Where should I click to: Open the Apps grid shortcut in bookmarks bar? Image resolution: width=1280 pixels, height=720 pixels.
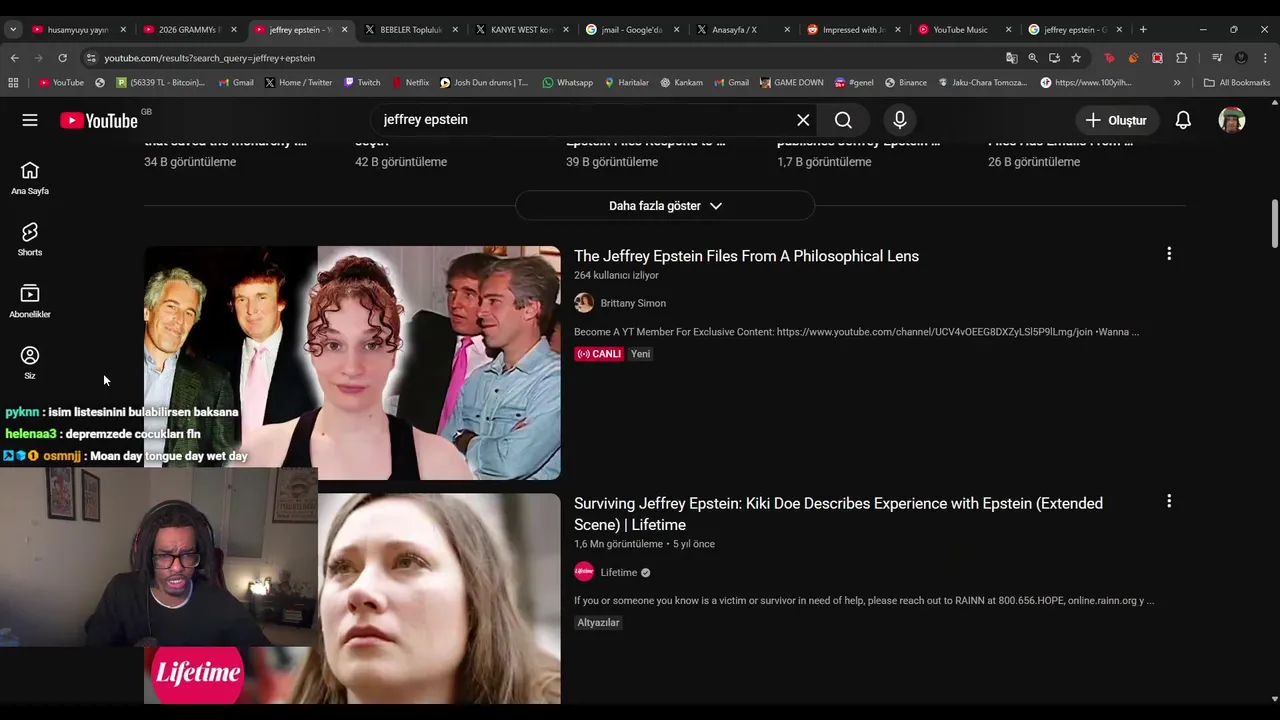[x=15, y=83]
